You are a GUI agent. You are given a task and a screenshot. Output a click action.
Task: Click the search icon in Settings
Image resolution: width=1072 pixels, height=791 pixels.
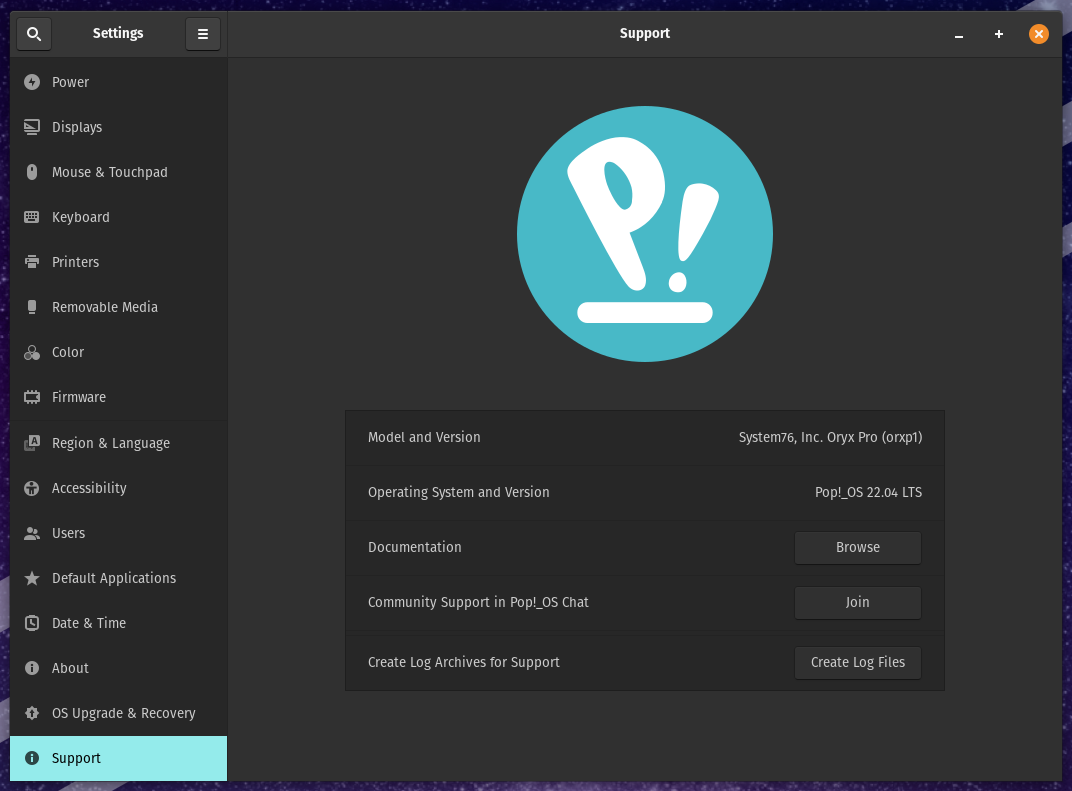[33, 33]
